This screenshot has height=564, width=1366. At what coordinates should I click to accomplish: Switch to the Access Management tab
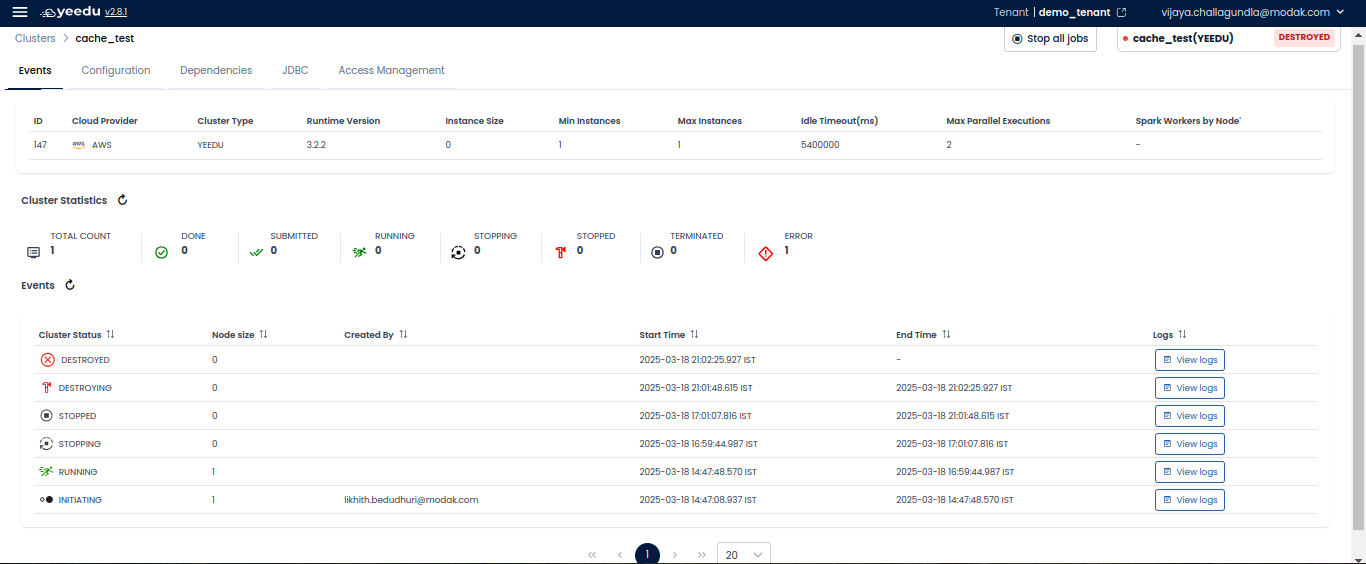[391, 70]
